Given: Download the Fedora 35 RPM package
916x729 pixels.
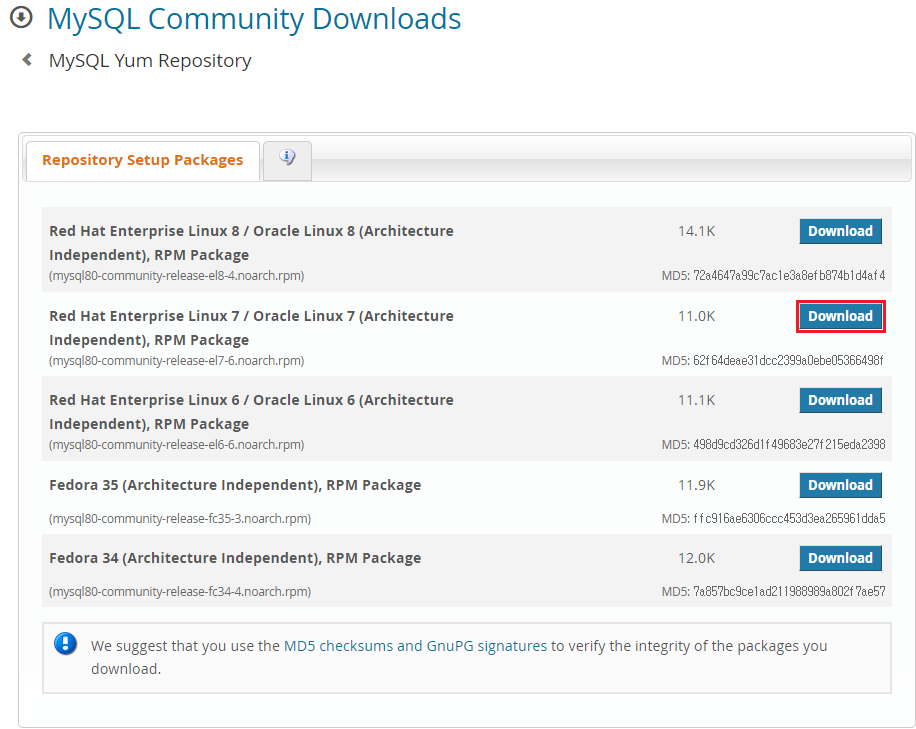Looking at the screenshot, I should click(840, 485).
